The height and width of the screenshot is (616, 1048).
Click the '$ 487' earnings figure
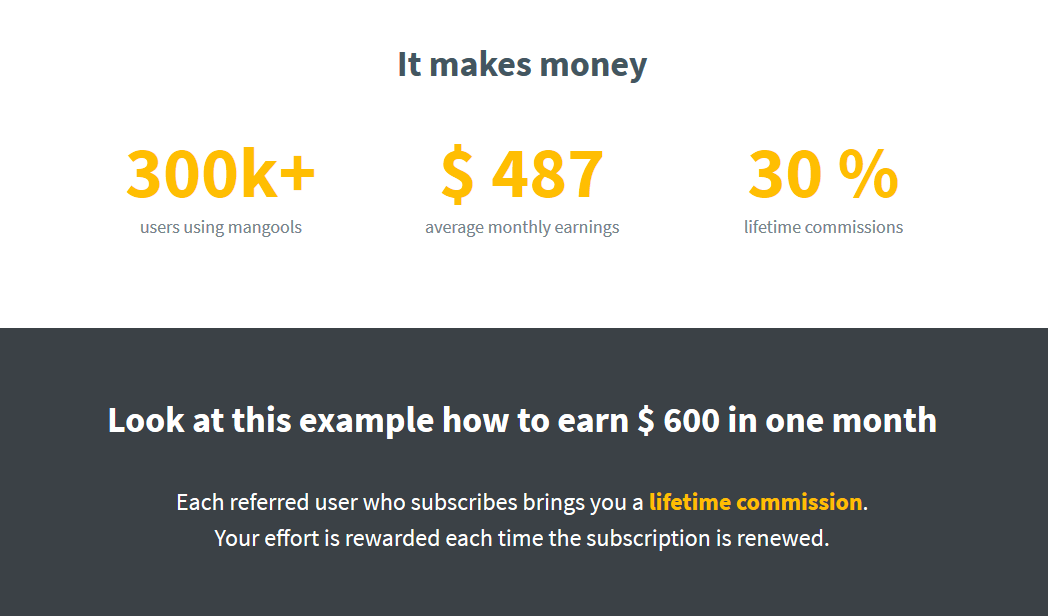(x=522, y=174)
